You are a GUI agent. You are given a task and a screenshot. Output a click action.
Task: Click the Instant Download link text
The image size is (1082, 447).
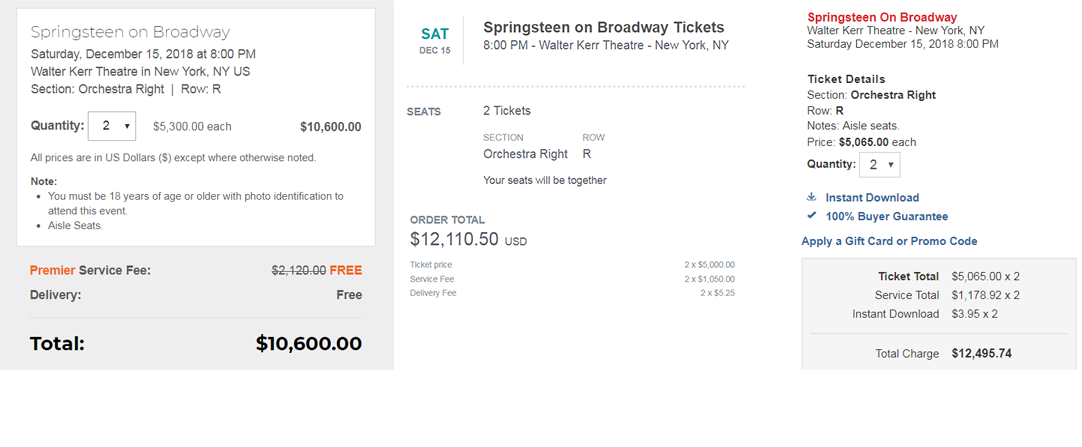coord(872,198)
